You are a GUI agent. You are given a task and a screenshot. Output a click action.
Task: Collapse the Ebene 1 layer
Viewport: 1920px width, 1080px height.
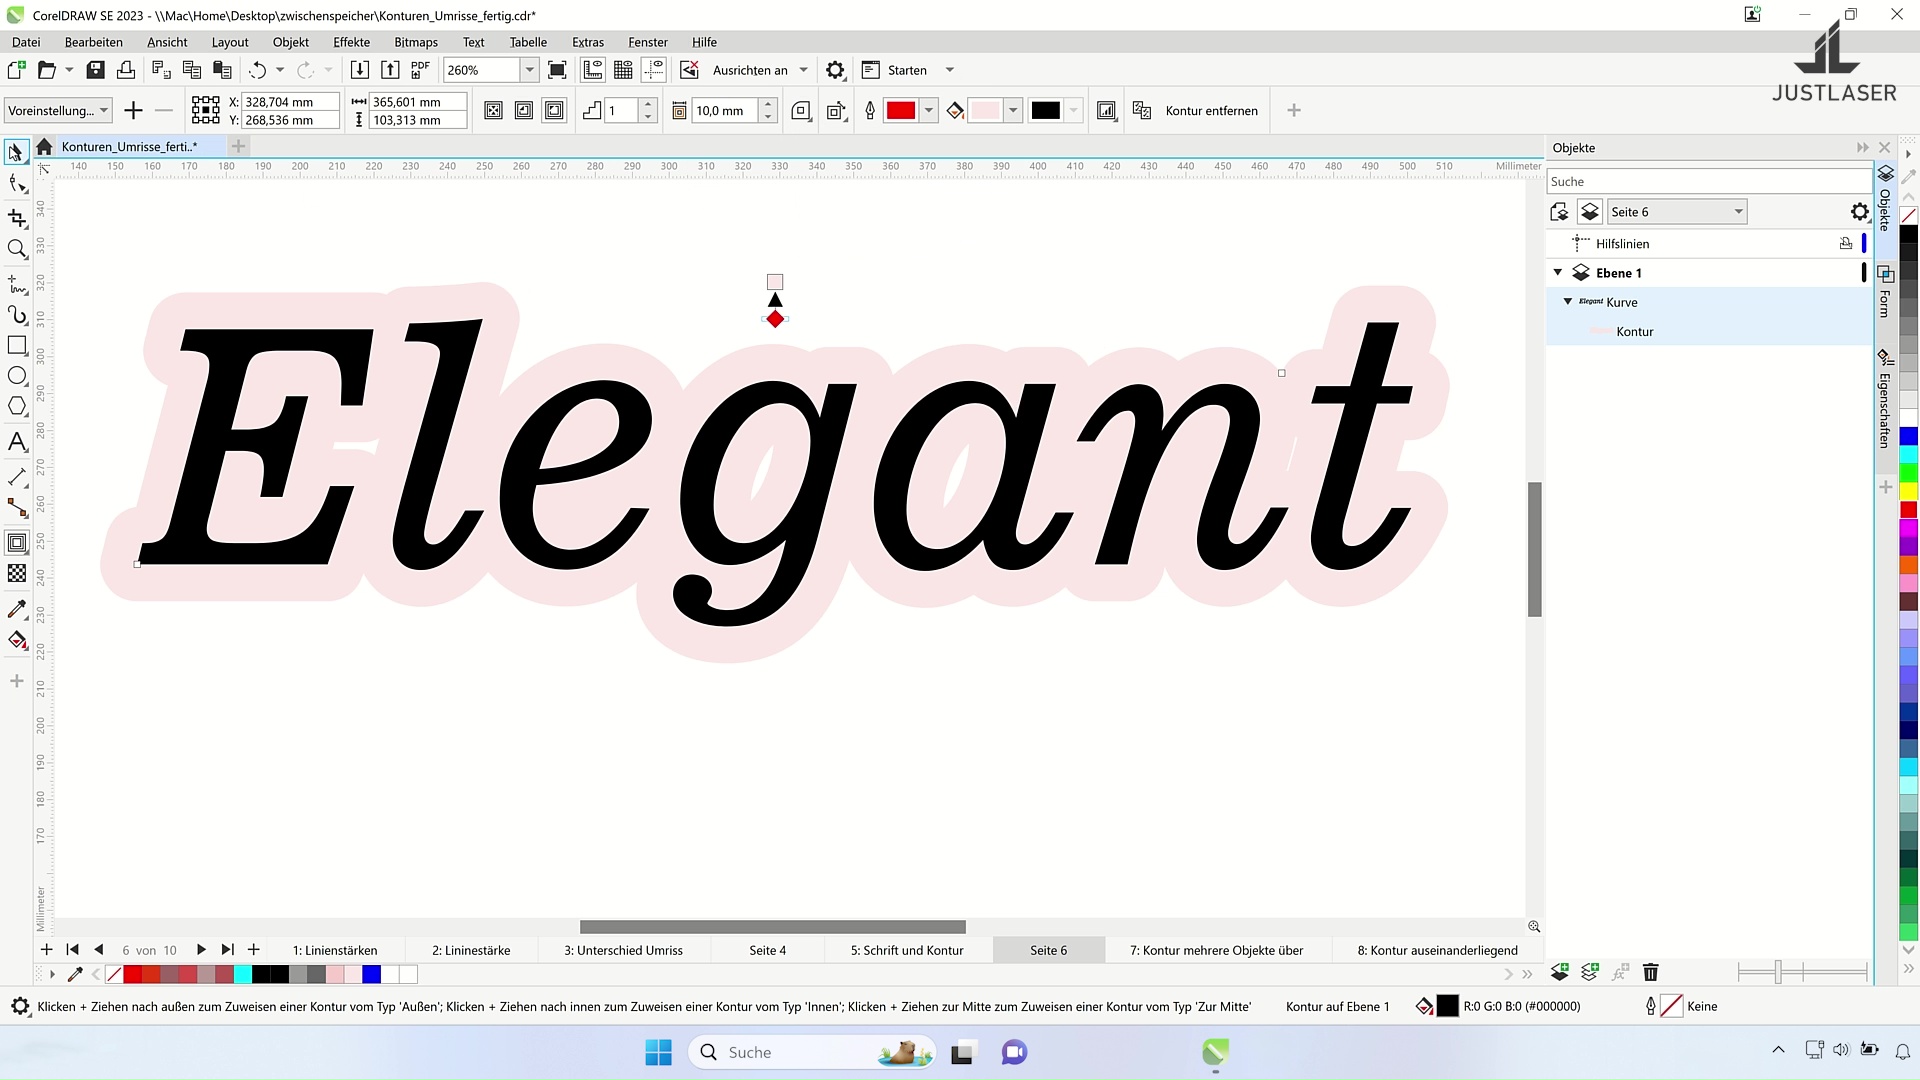[1558, 273]
